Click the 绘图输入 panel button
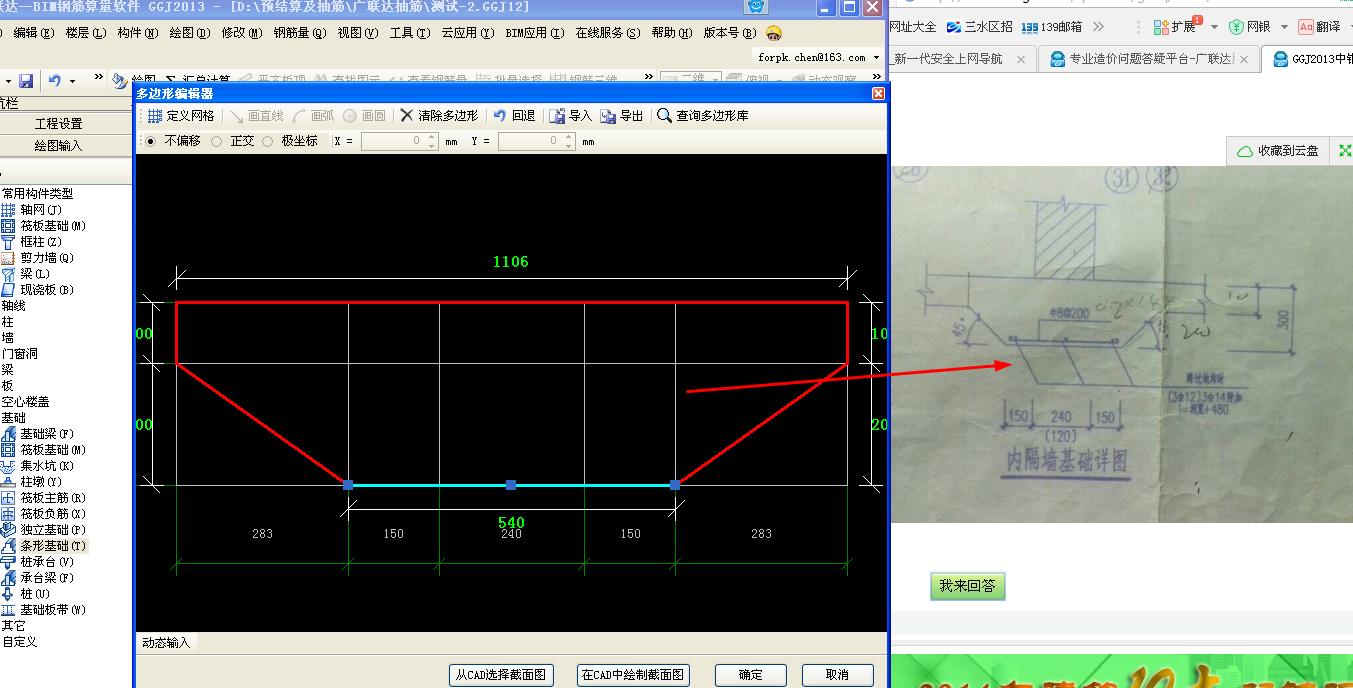This screenshot has height=688, width=1353. click(58, 146)
